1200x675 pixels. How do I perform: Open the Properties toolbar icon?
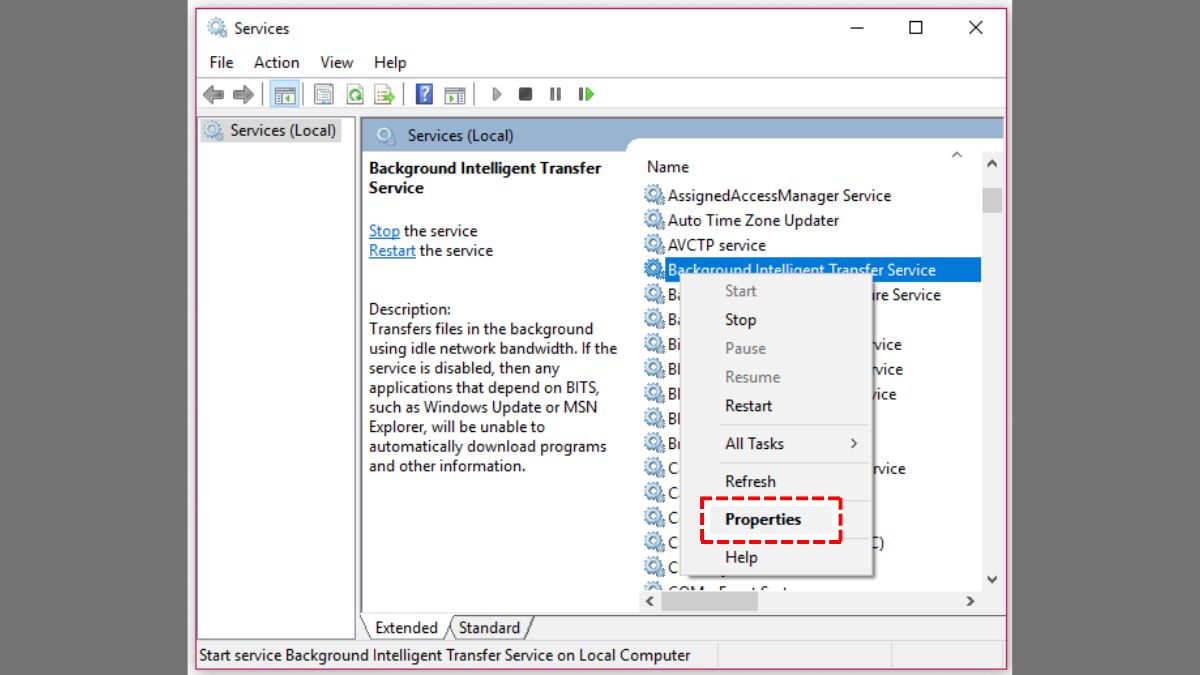324,94
